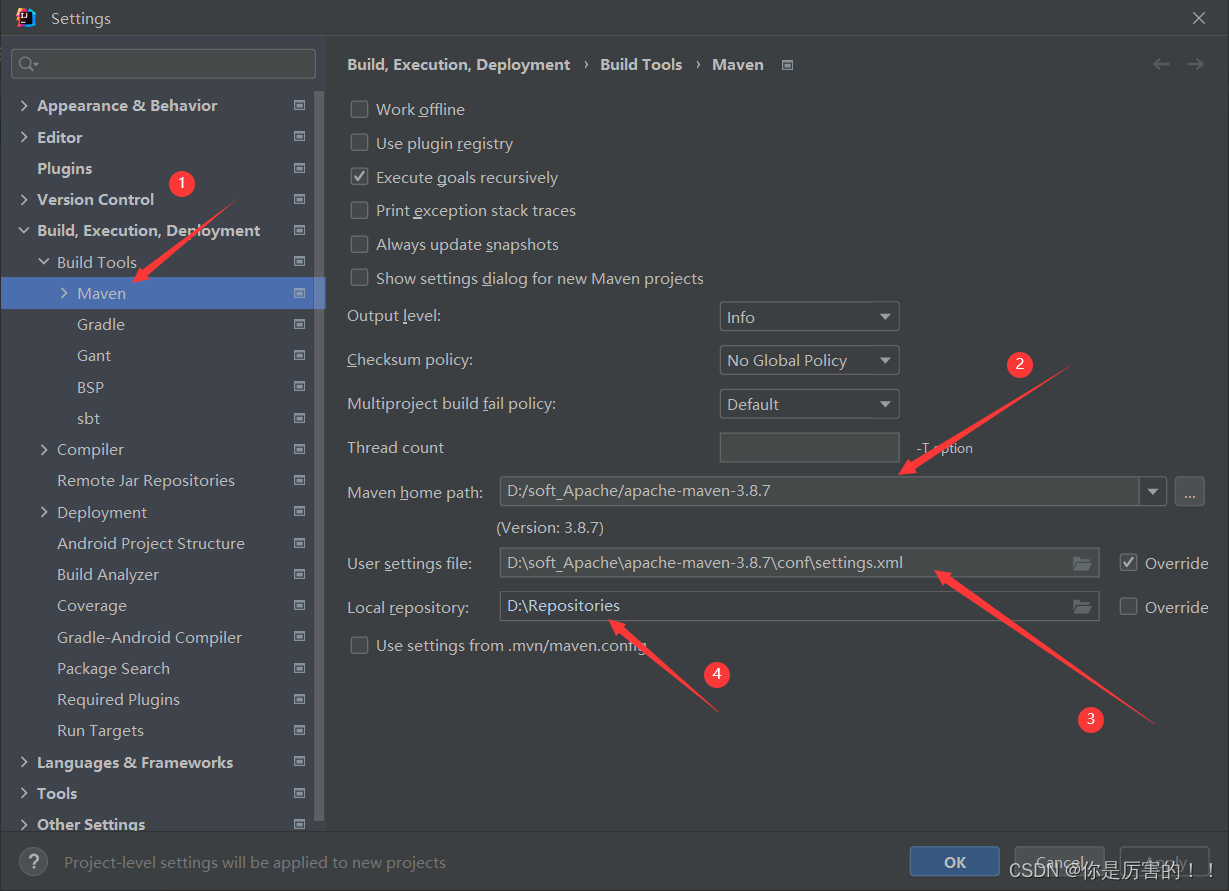Click the OK button

pos(955,862)
